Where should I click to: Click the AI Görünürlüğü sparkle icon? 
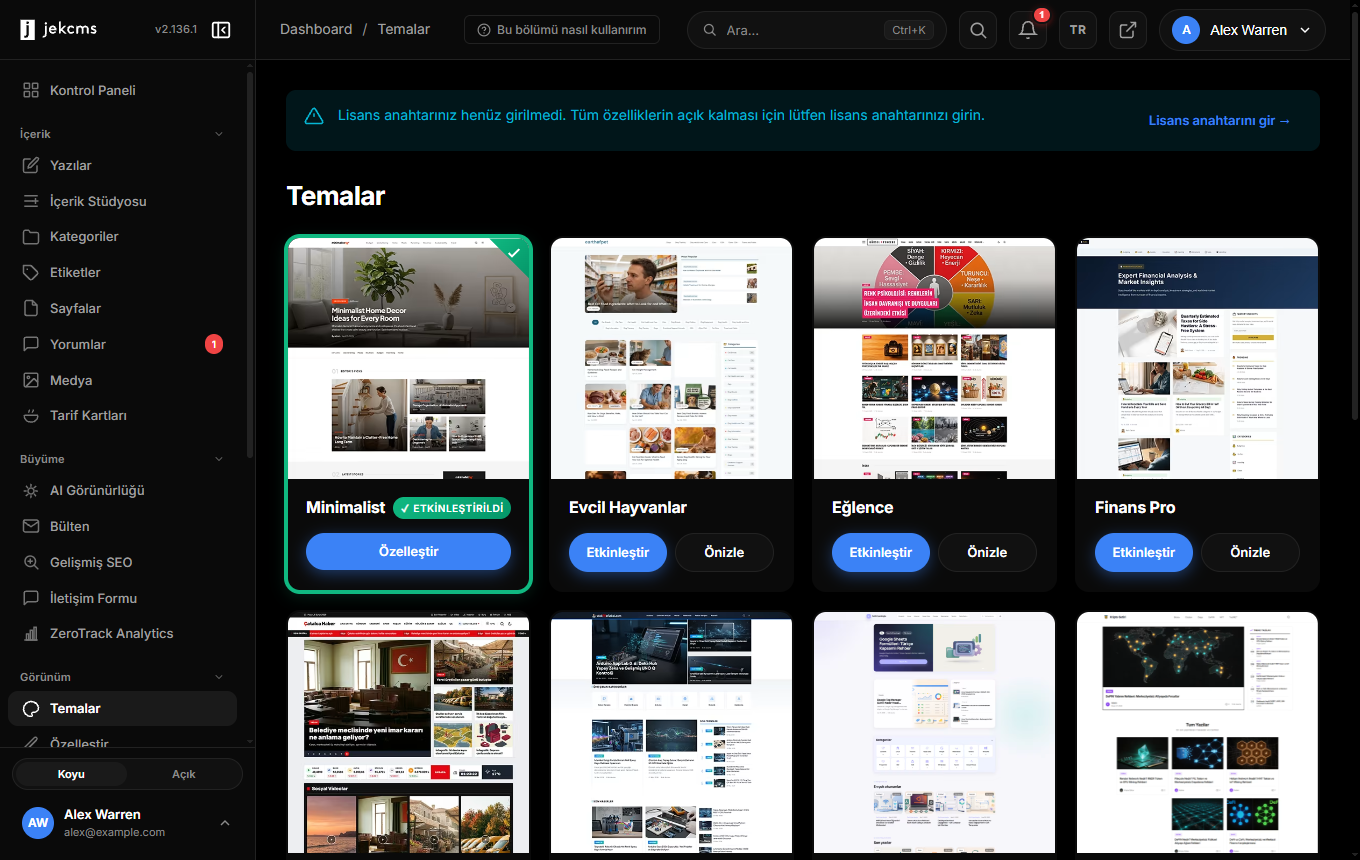[x=31, y=490]
